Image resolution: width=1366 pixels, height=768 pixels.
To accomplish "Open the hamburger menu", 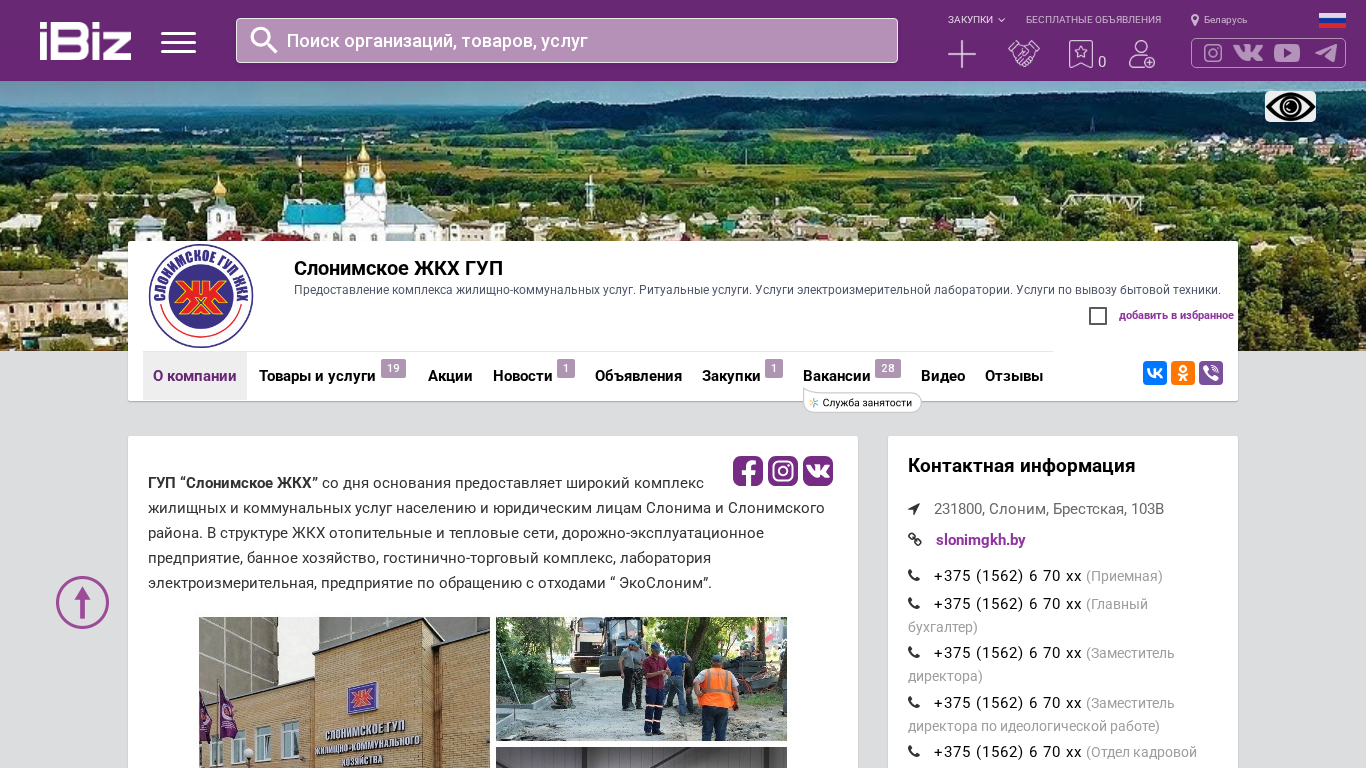I will (x=178, y=42).
